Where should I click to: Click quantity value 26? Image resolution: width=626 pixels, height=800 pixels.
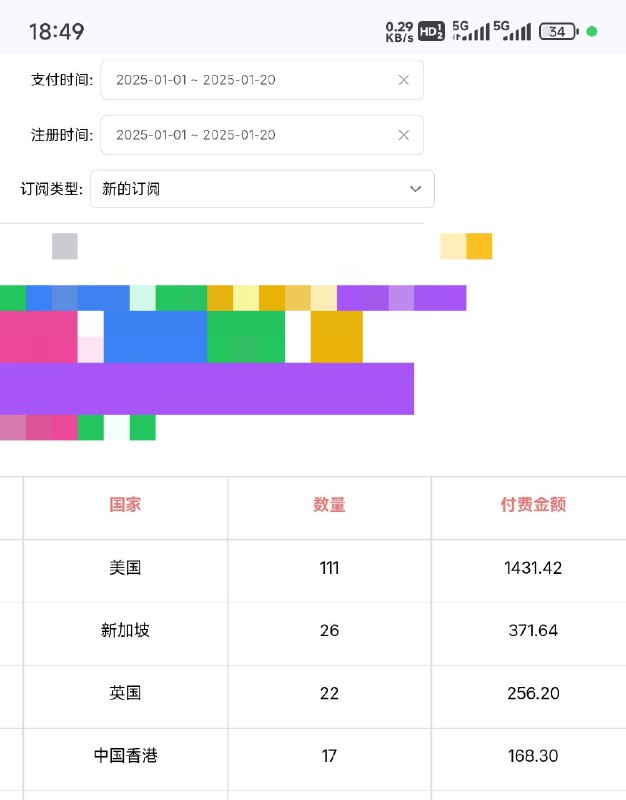pyautogui.click(x=329, y=631)
